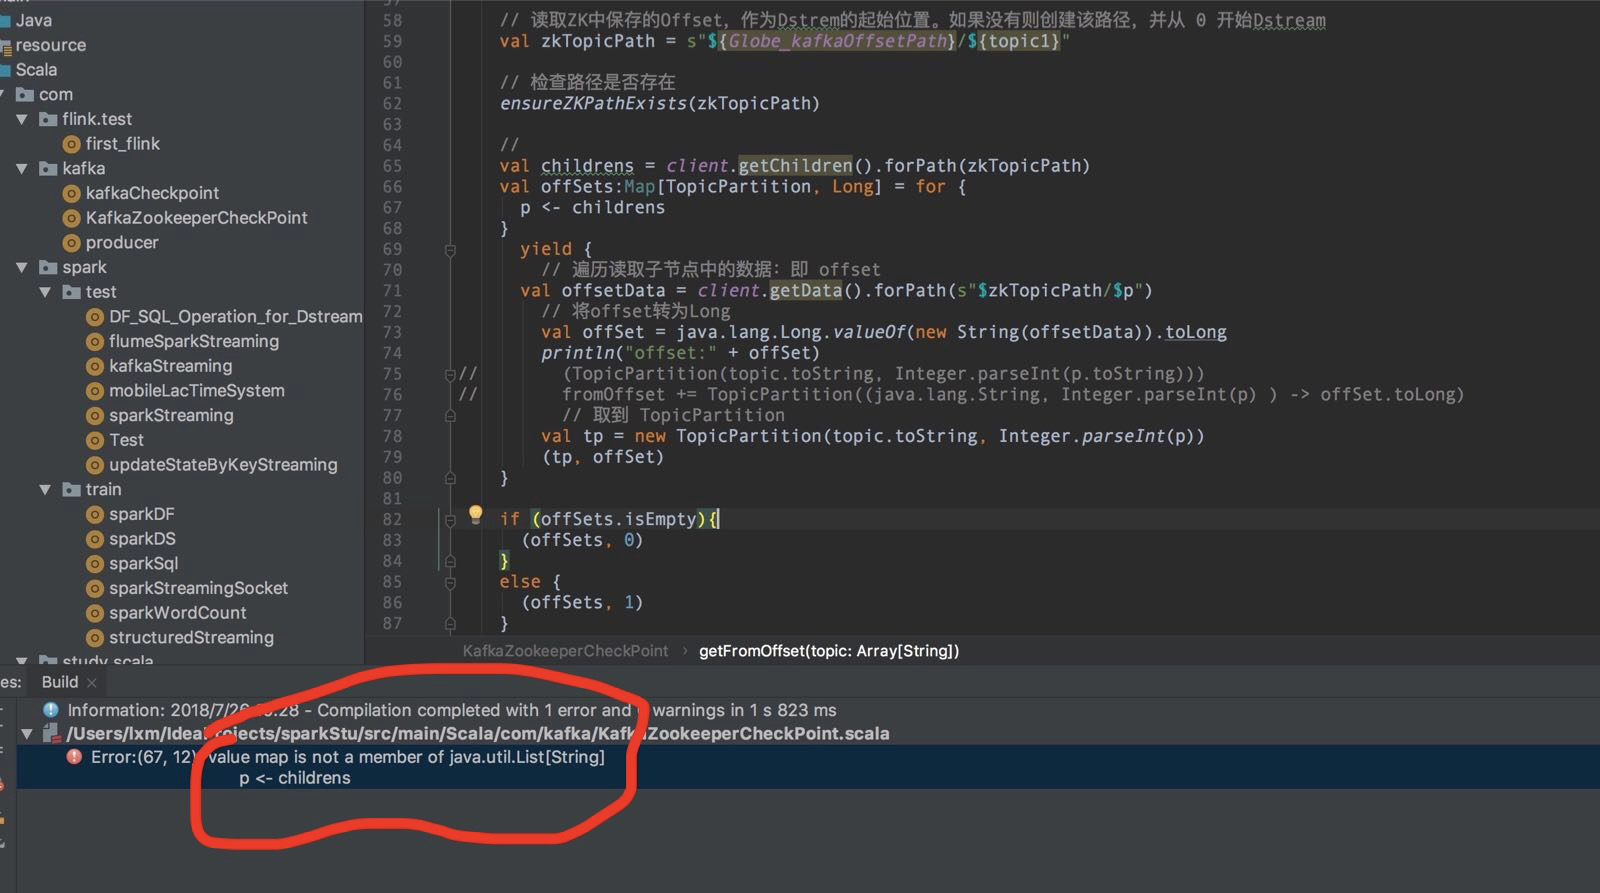Collapse the flink.test package

click(x=22, y=119)
